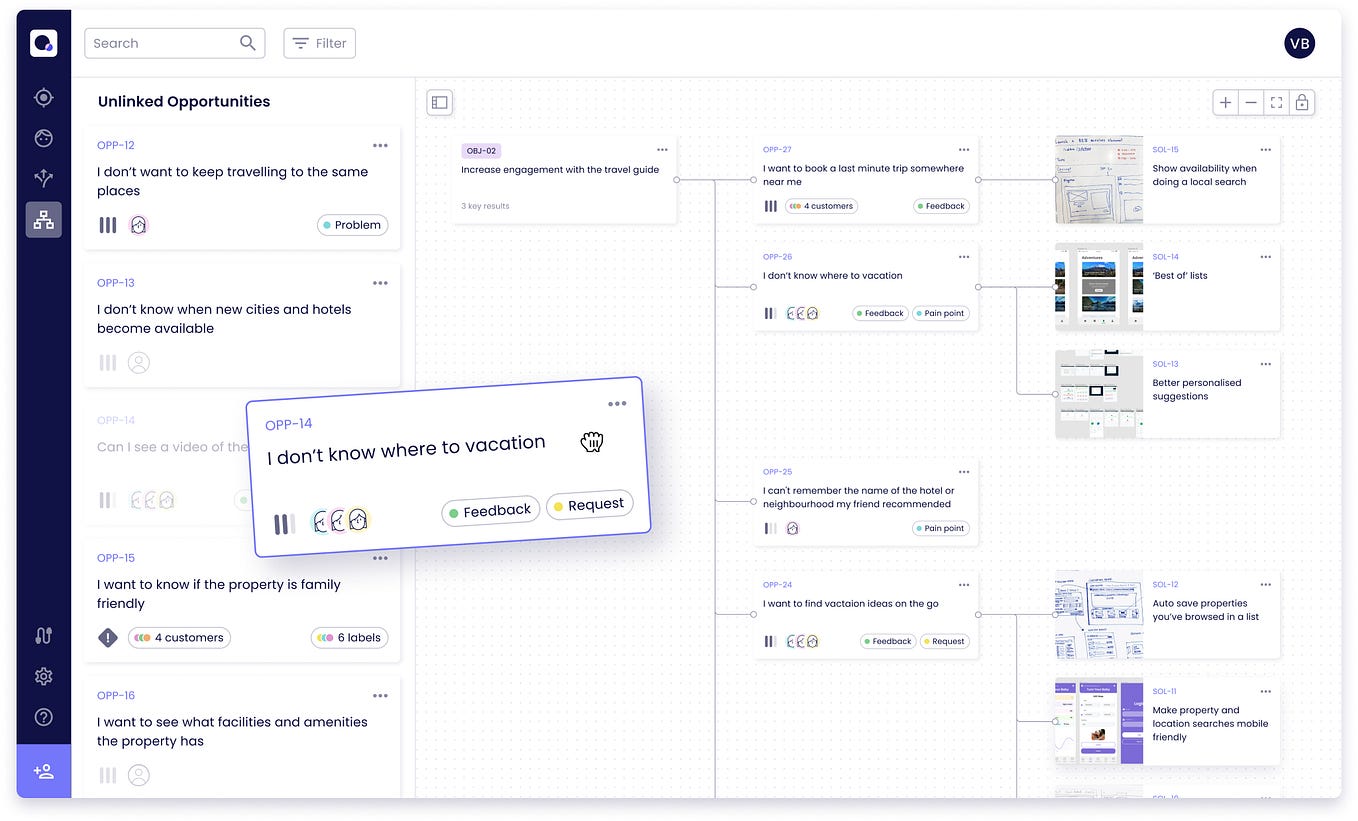The width and height of the screenshot is (1358, 821).
Task: Open the branching paths icon in the sidebar
Action: 43,178
